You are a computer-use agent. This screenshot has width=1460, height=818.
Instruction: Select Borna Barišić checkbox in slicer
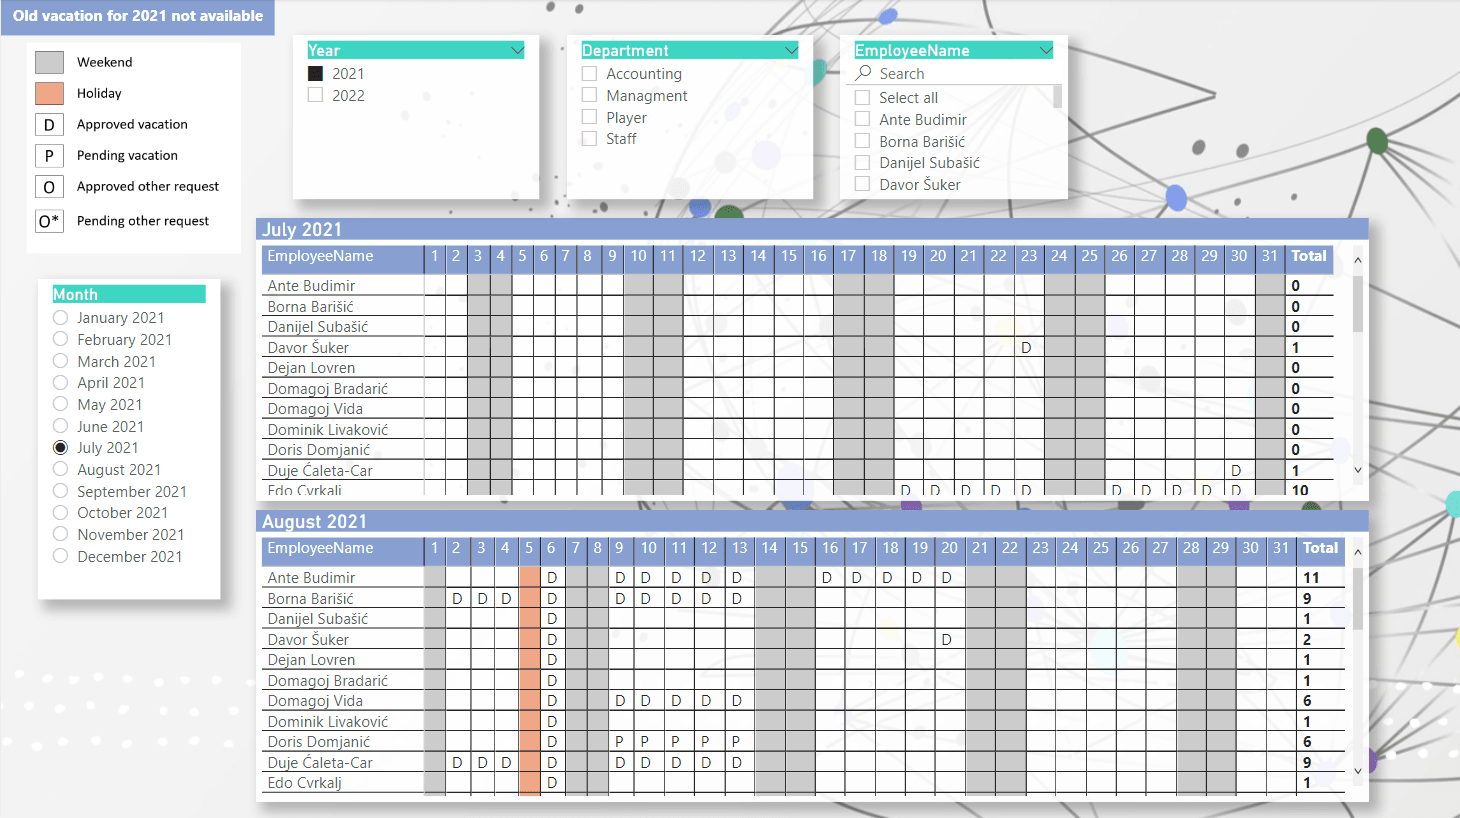point(862,141)
